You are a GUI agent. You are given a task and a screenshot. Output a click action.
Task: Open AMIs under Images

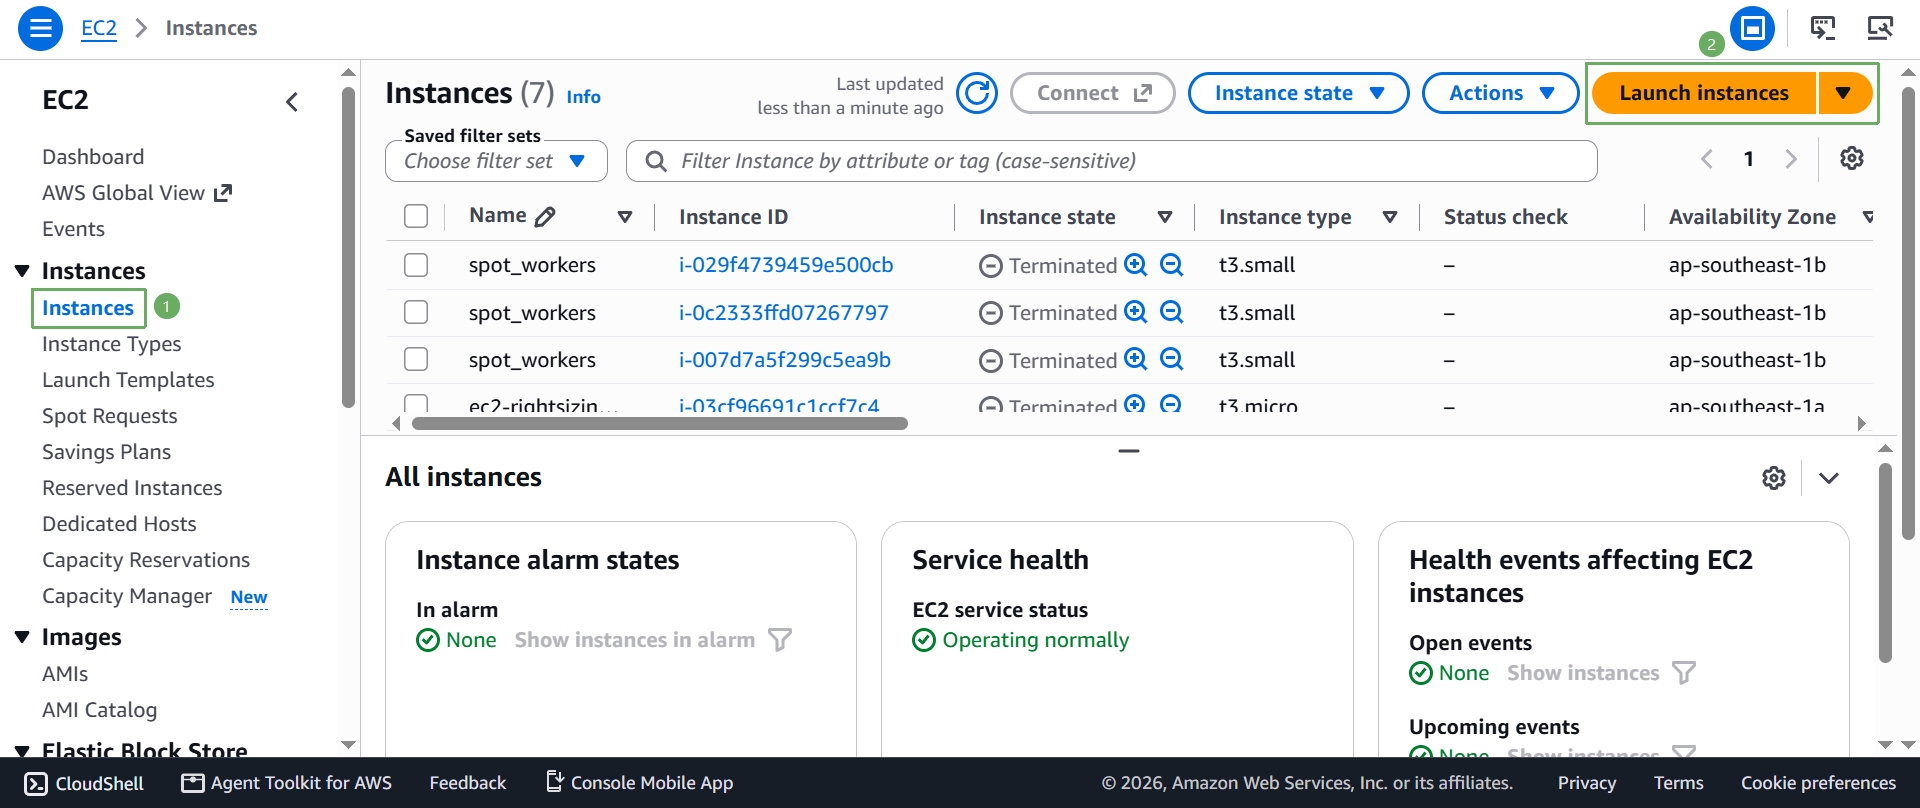click(65, 674)
